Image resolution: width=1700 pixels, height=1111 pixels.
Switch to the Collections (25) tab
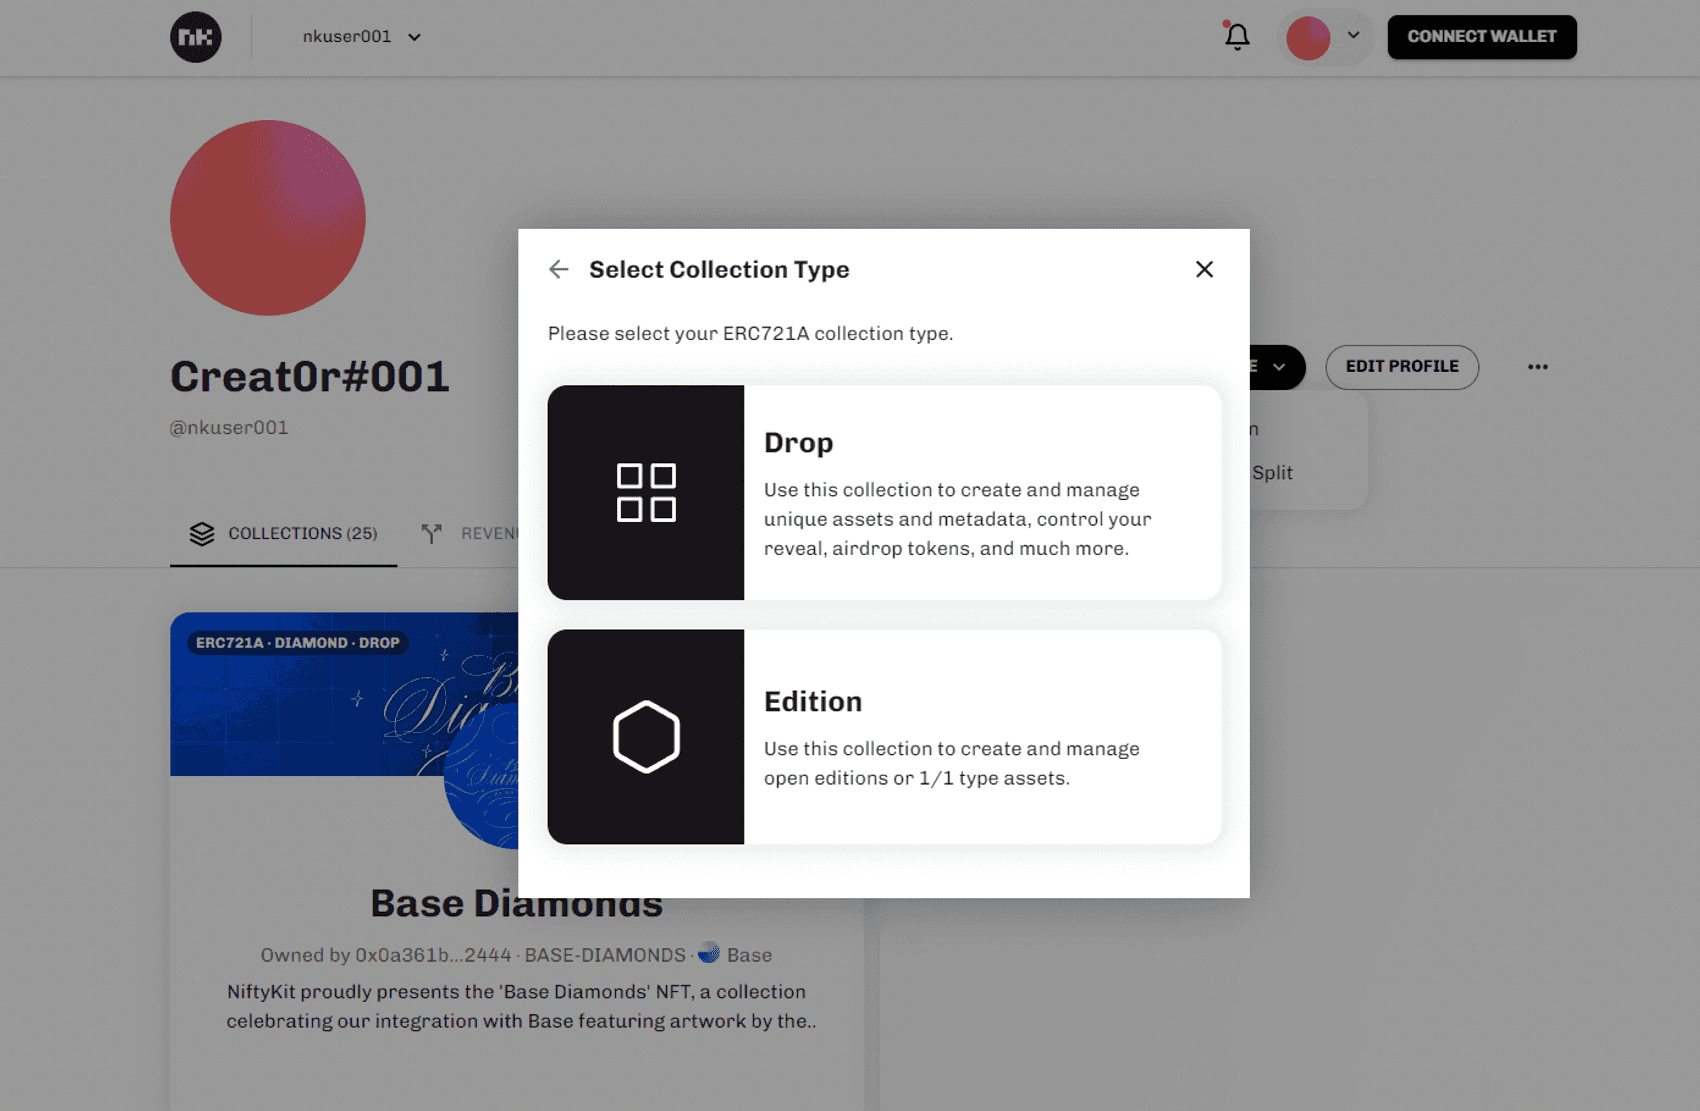point(302,534)
